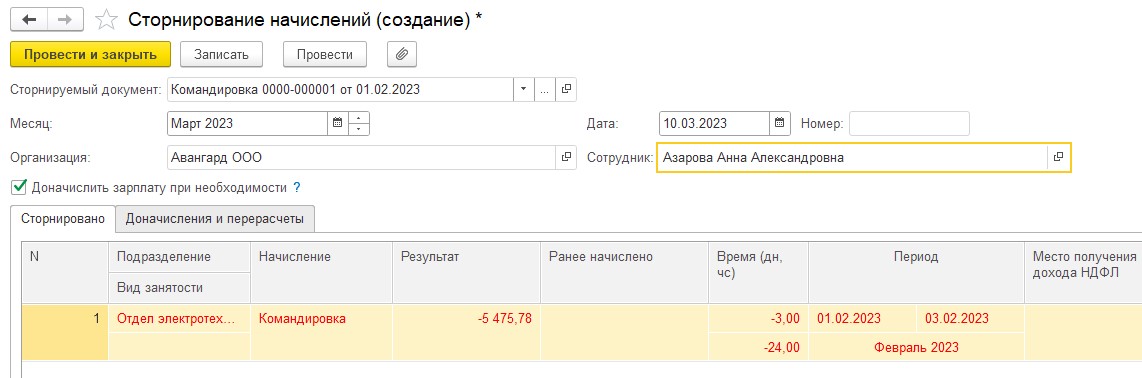The width and height of the screenshot is (1142, 378).
Task: Show help via the blue question mark
Action: [x=296, y=188]
